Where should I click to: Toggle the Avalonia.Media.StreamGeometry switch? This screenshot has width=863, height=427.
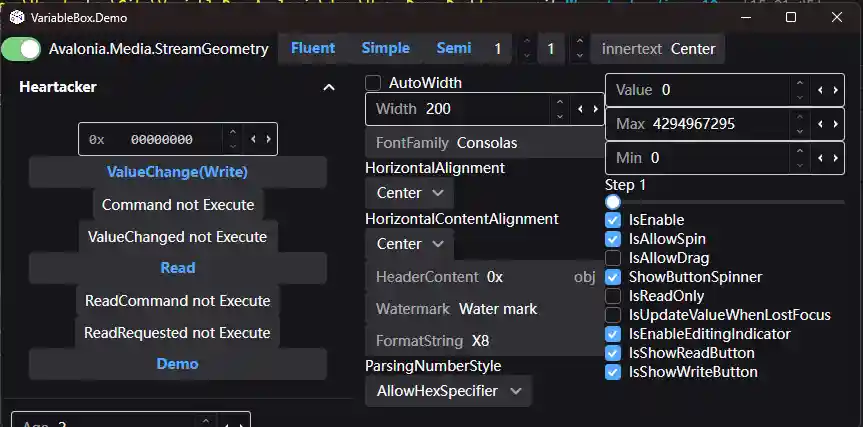[x=22, y=48]
